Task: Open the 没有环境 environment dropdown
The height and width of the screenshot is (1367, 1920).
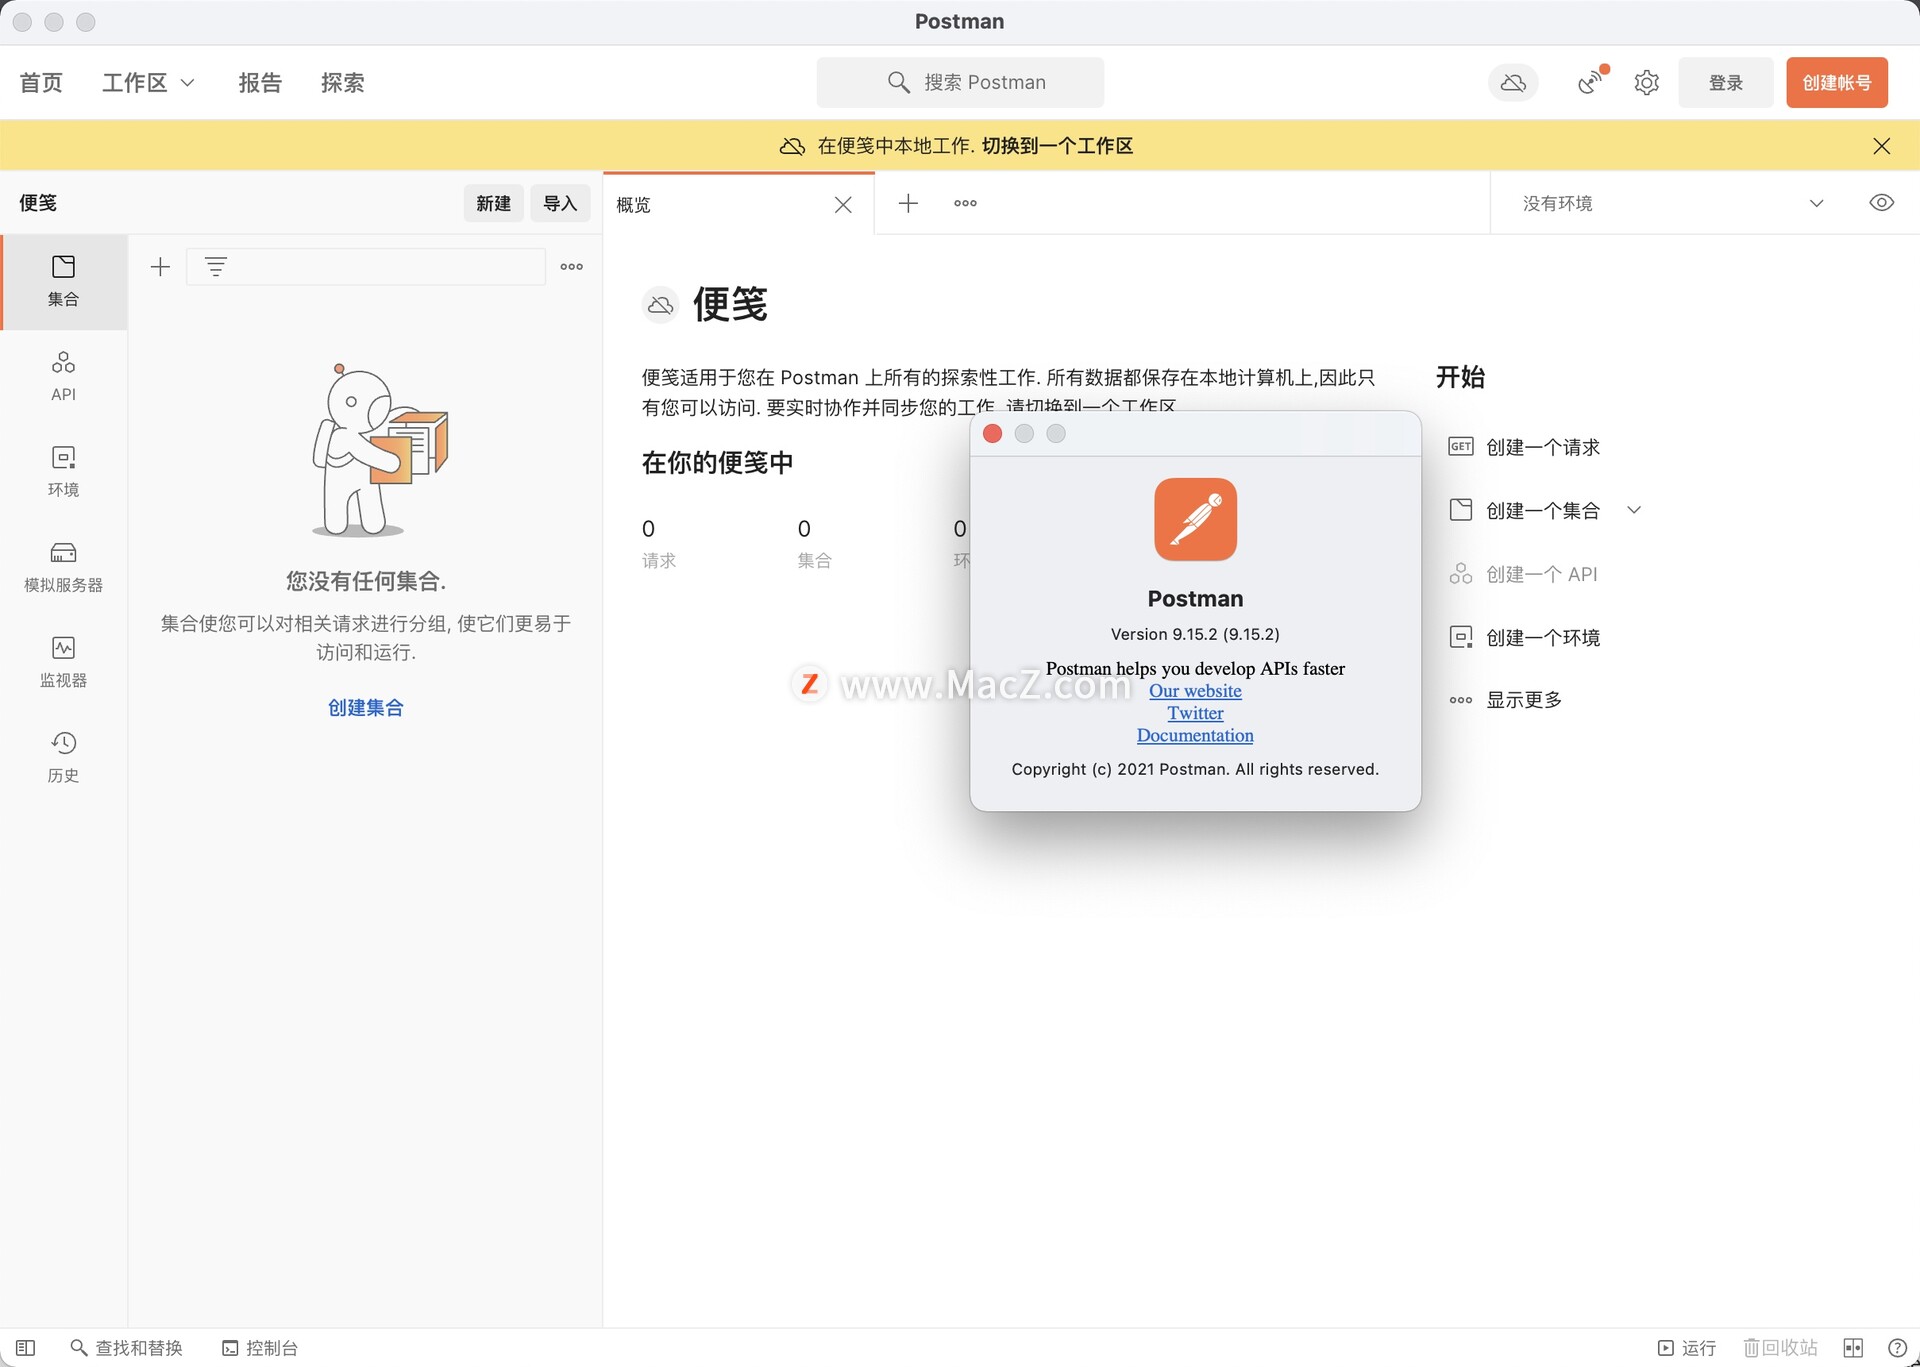Action: [x=1673, y=204]
